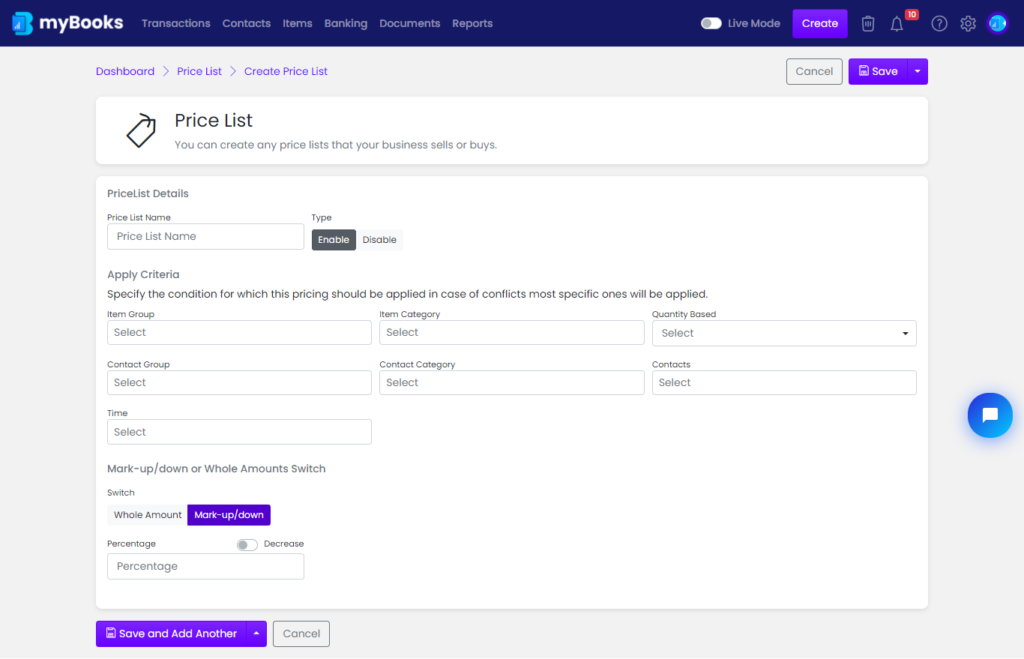Open the Items menu
The height and width of the screenshot is (659, 1024).
pos(297,24)
